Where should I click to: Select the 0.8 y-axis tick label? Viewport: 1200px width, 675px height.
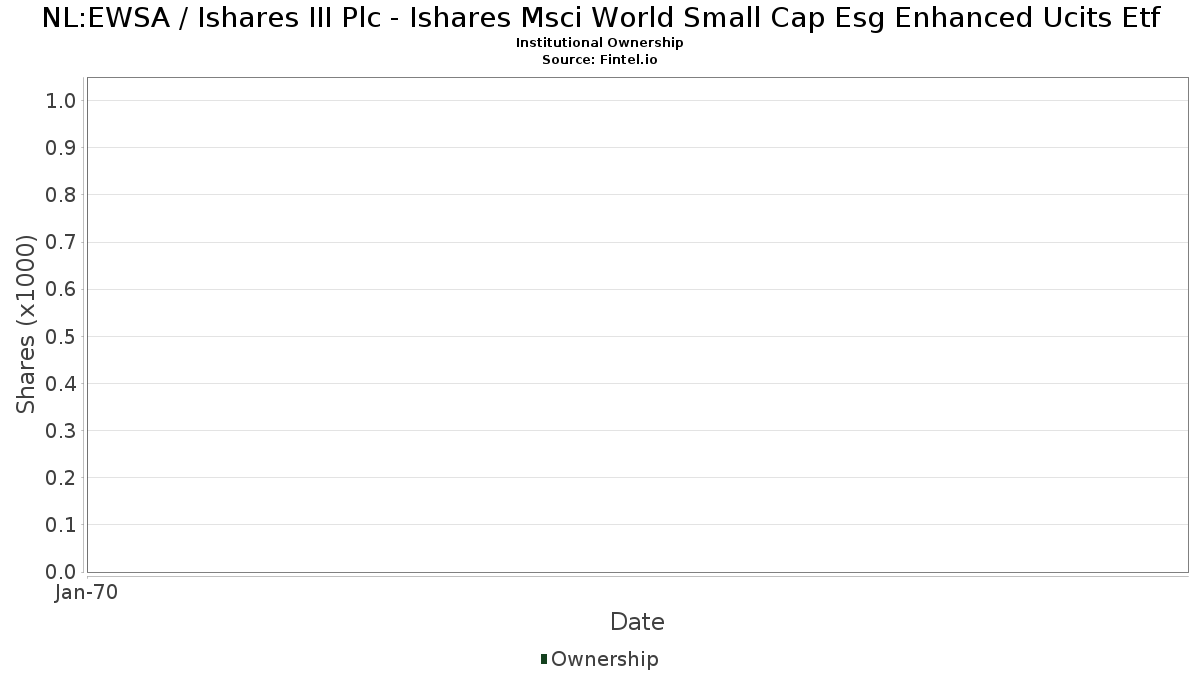point(61,195)
